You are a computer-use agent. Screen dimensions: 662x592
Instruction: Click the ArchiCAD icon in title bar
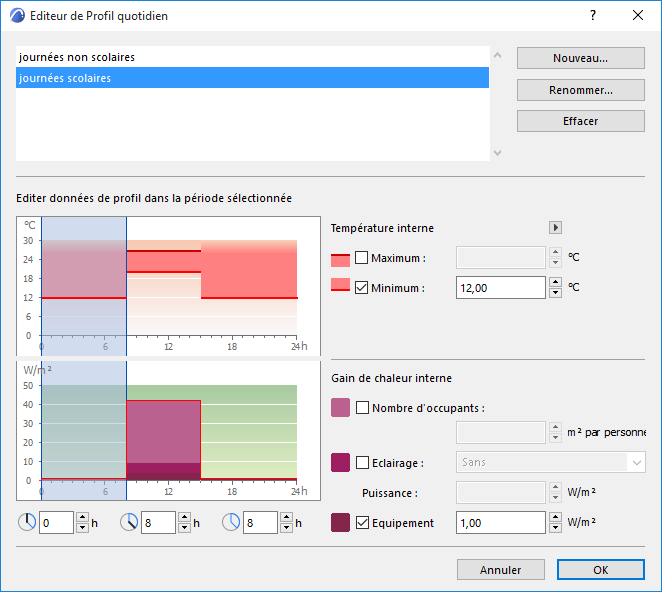pos(15,16)
